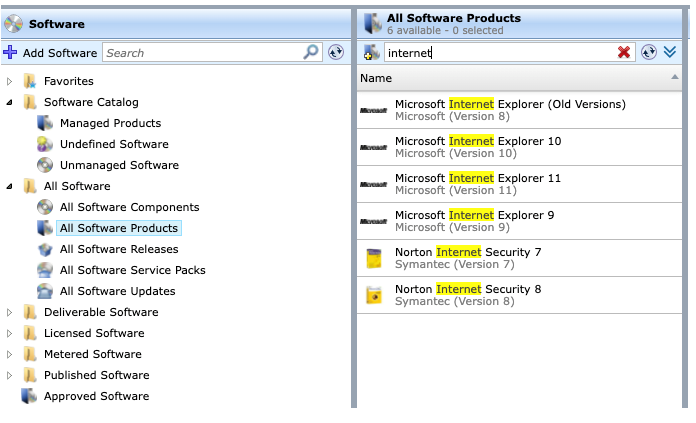Click the All Software Components disc icon

[x=45, y=207]
